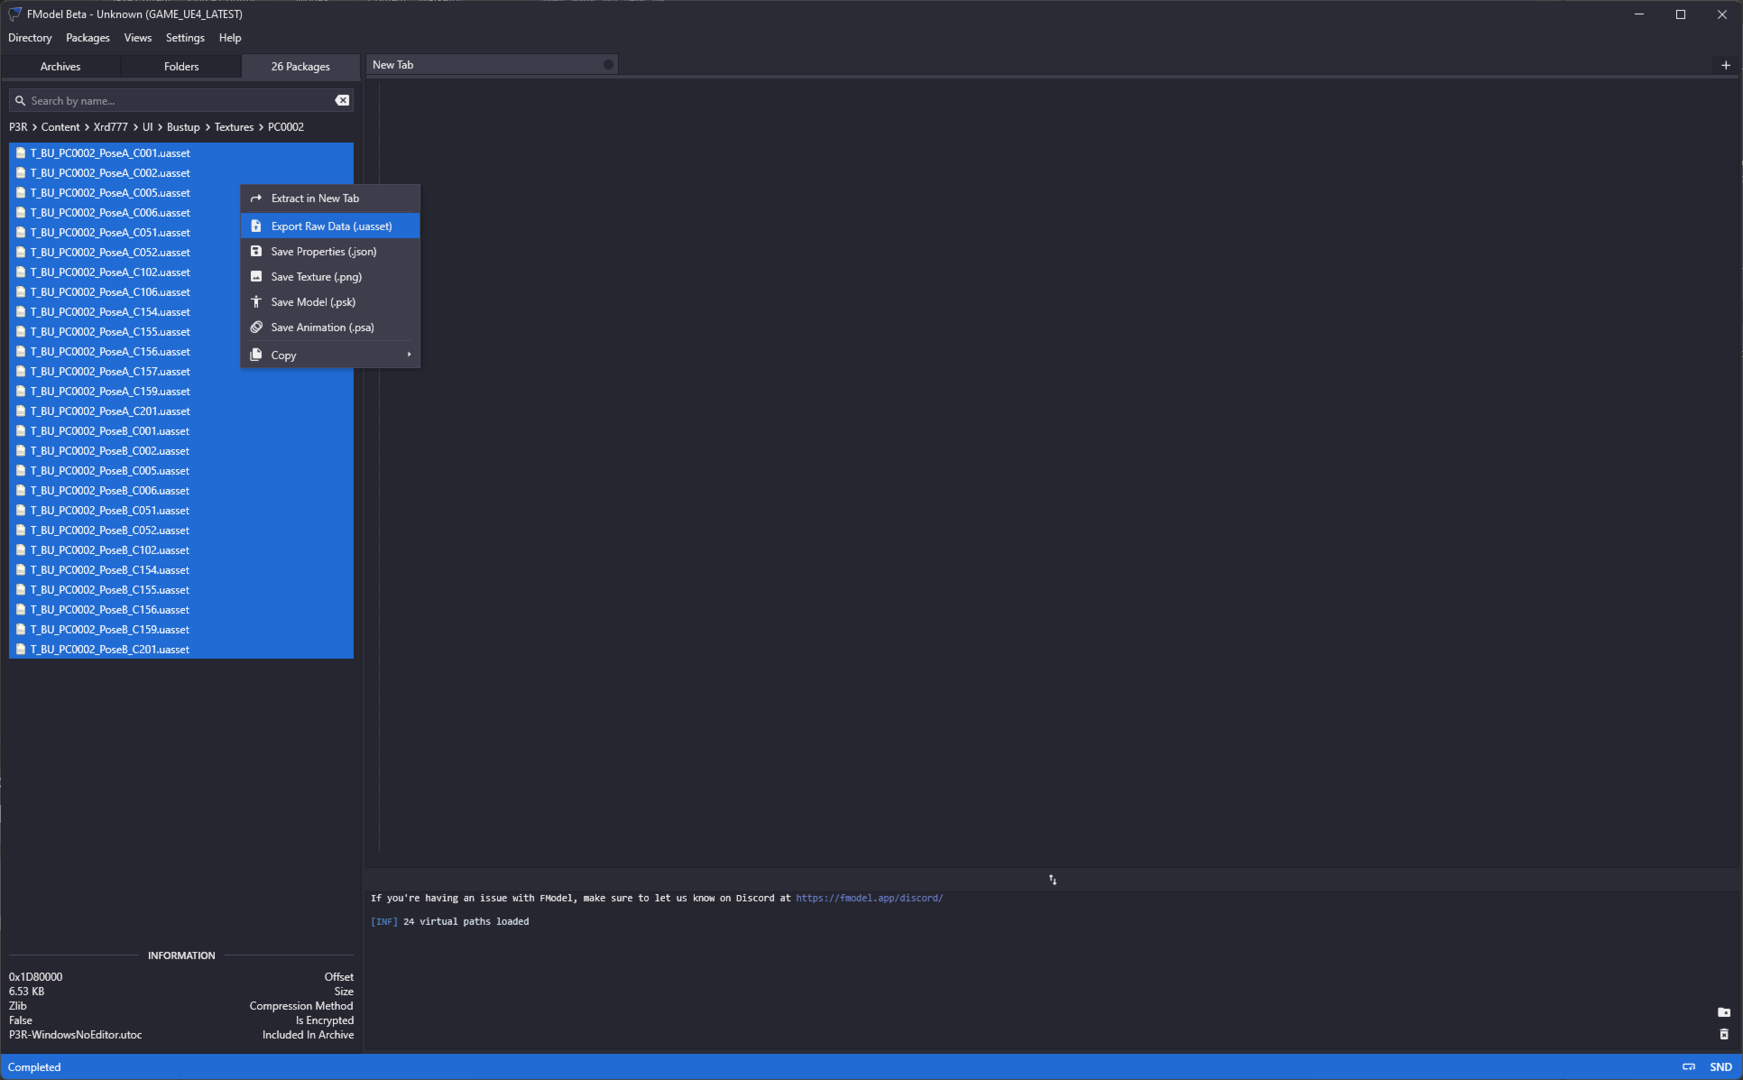The height and width of the screenshot is (1080, 1743).
Task: Clear the package search field
Action: pyautogui.click(x=342, y=100)
